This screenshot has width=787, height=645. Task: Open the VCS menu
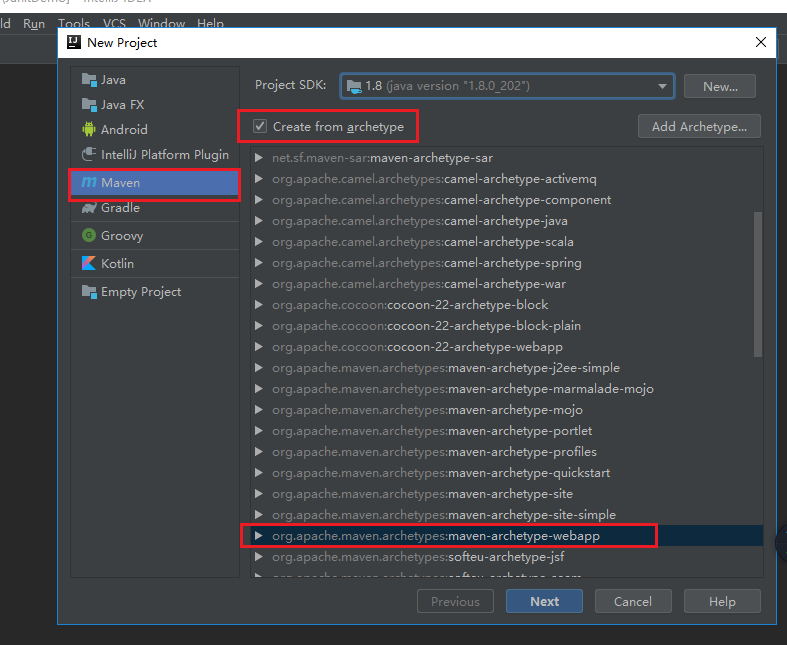(x=114, y=24)
